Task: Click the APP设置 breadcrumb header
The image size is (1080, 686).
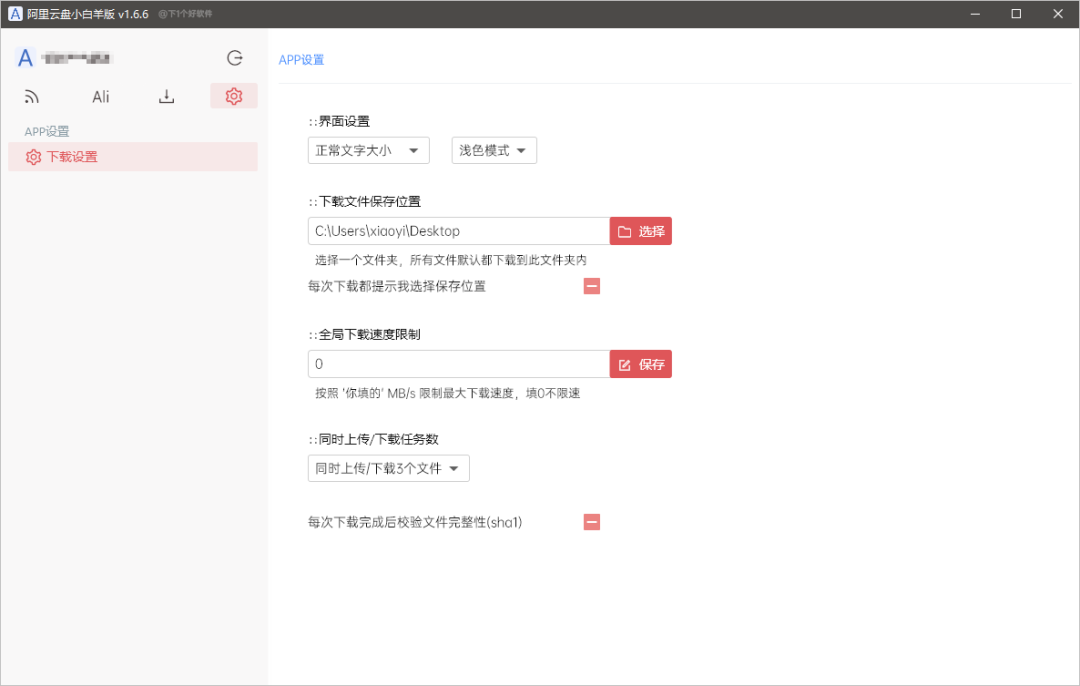Action: point(301,60)
